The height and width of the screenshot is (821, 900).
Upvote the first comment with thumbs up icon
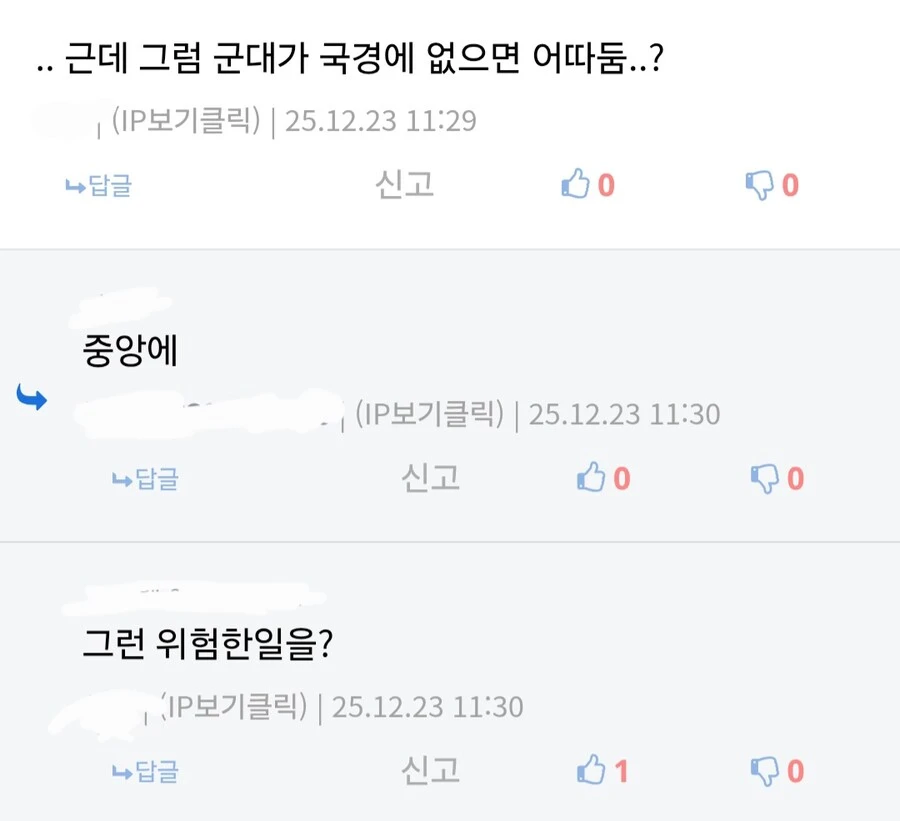pos(578,185)
